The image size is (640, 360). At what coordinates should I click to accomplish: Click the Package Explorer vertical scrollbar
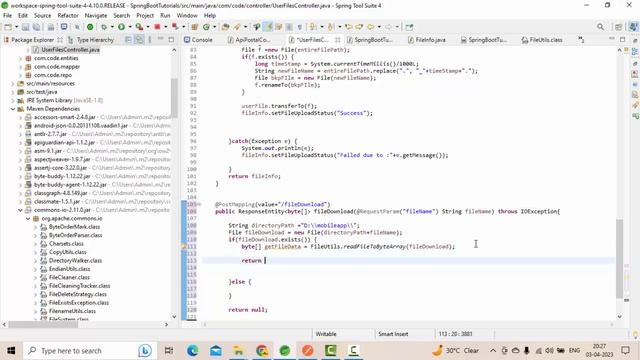tap(174, 98)
